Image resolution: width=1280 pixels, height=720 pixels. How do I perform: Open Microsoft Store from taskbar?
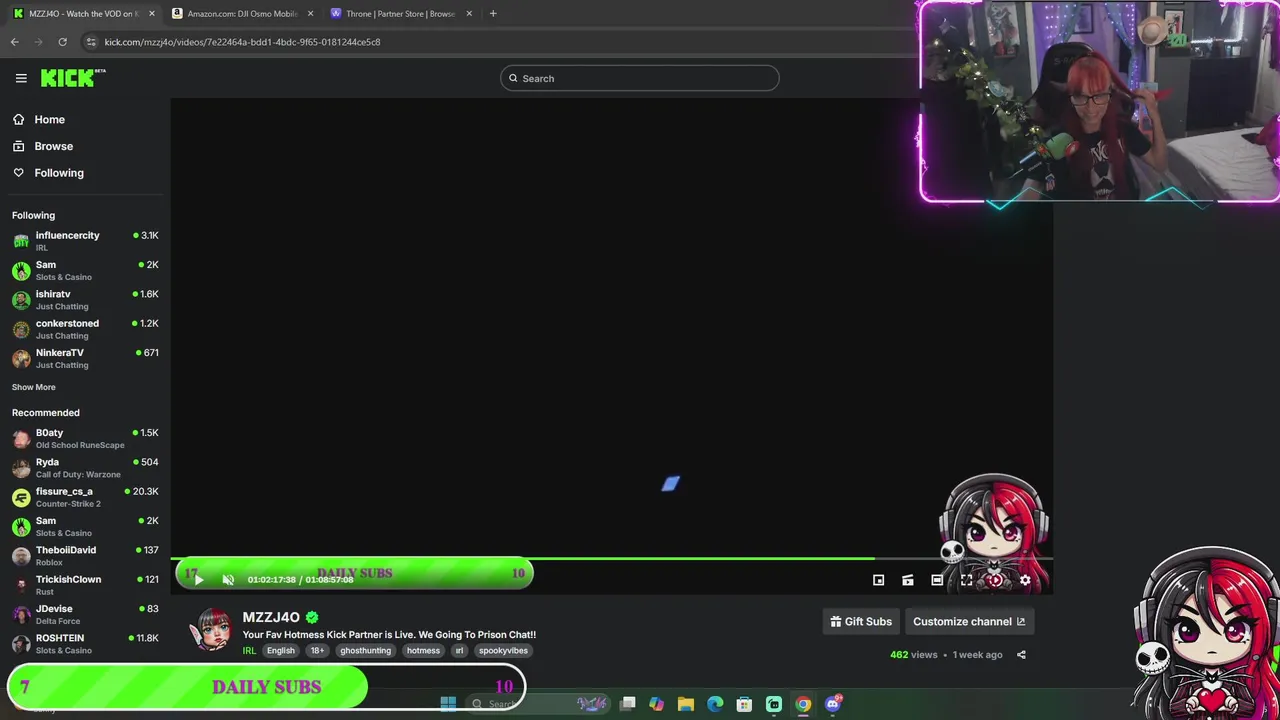tap(744, 704)
